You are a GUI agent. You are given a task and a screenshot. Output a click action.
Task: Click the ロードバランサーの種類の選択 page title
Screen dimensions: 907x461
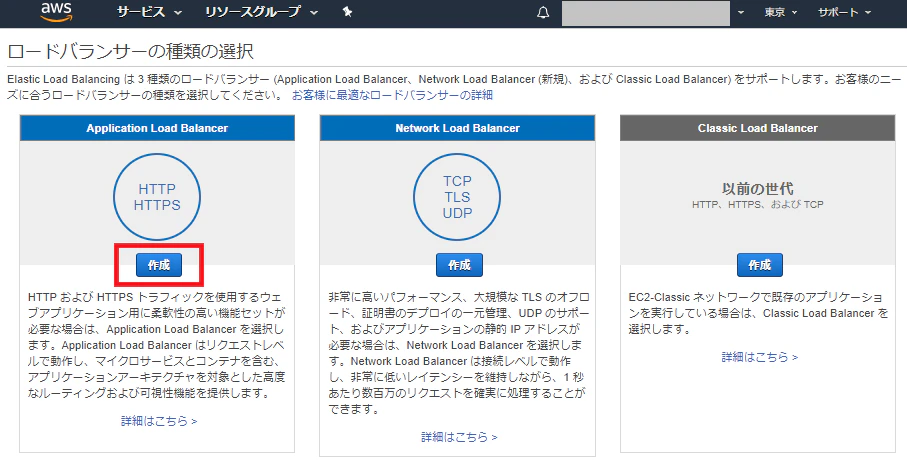point(130,51)
